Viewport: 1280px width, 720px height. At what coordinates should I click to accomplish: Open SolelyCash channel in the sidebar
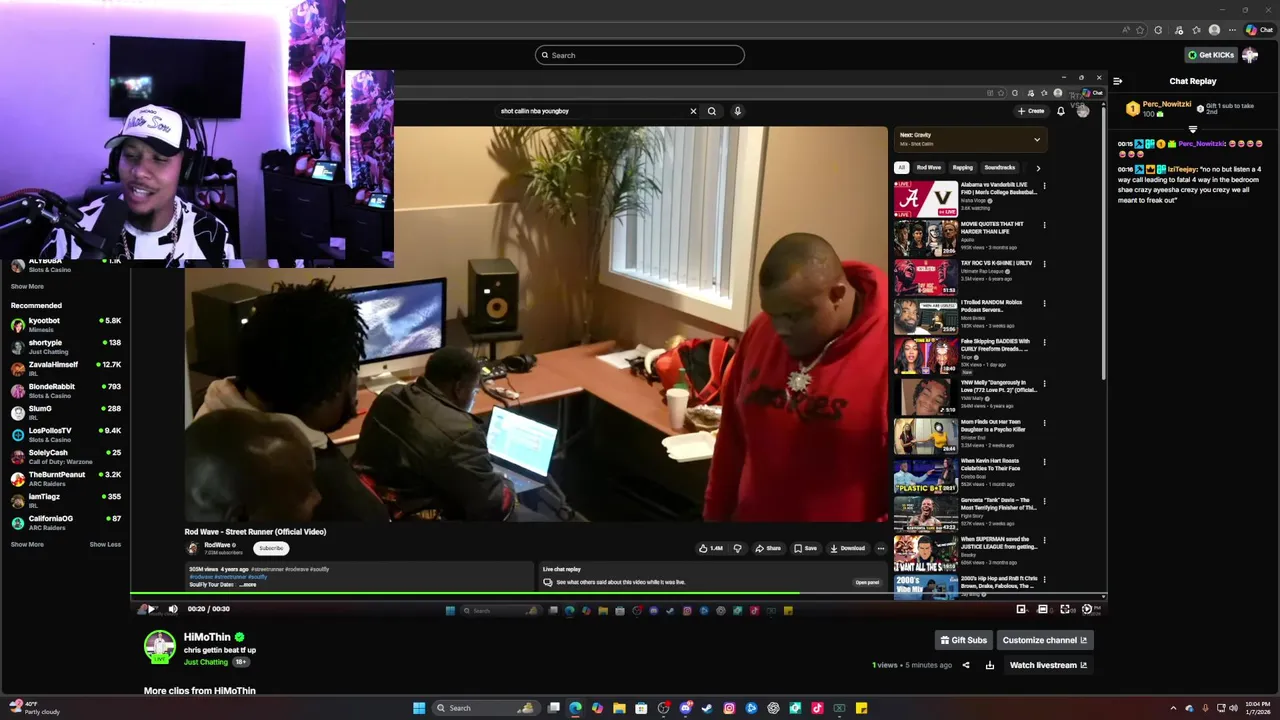65,456
